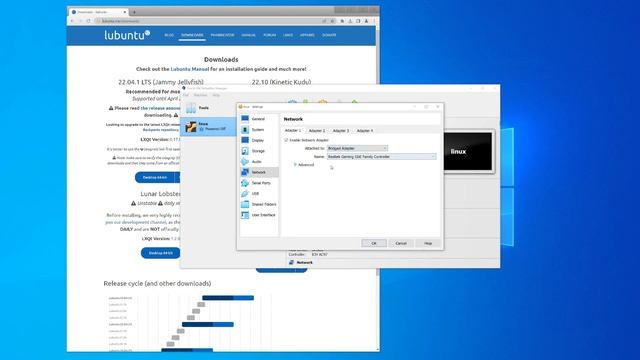Open Shared Folders settings category icon
The width and height of the screenshot is (640, 360).
245,204
